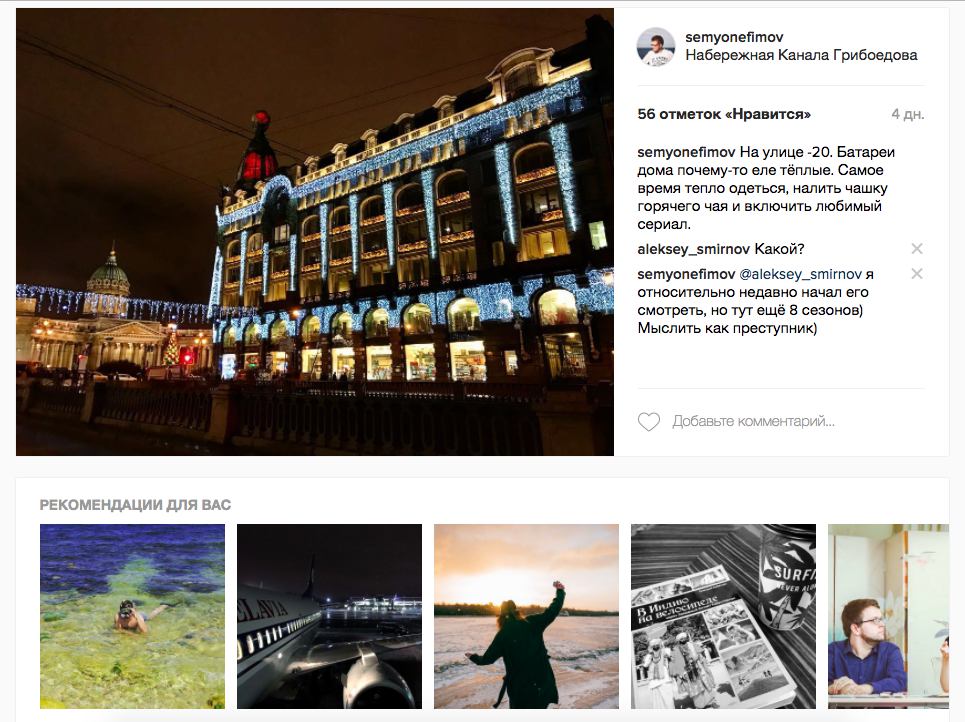The image size is (965, 722).
Task: Click the semyonefimov username in the reply comment
Action: point(686,274)
